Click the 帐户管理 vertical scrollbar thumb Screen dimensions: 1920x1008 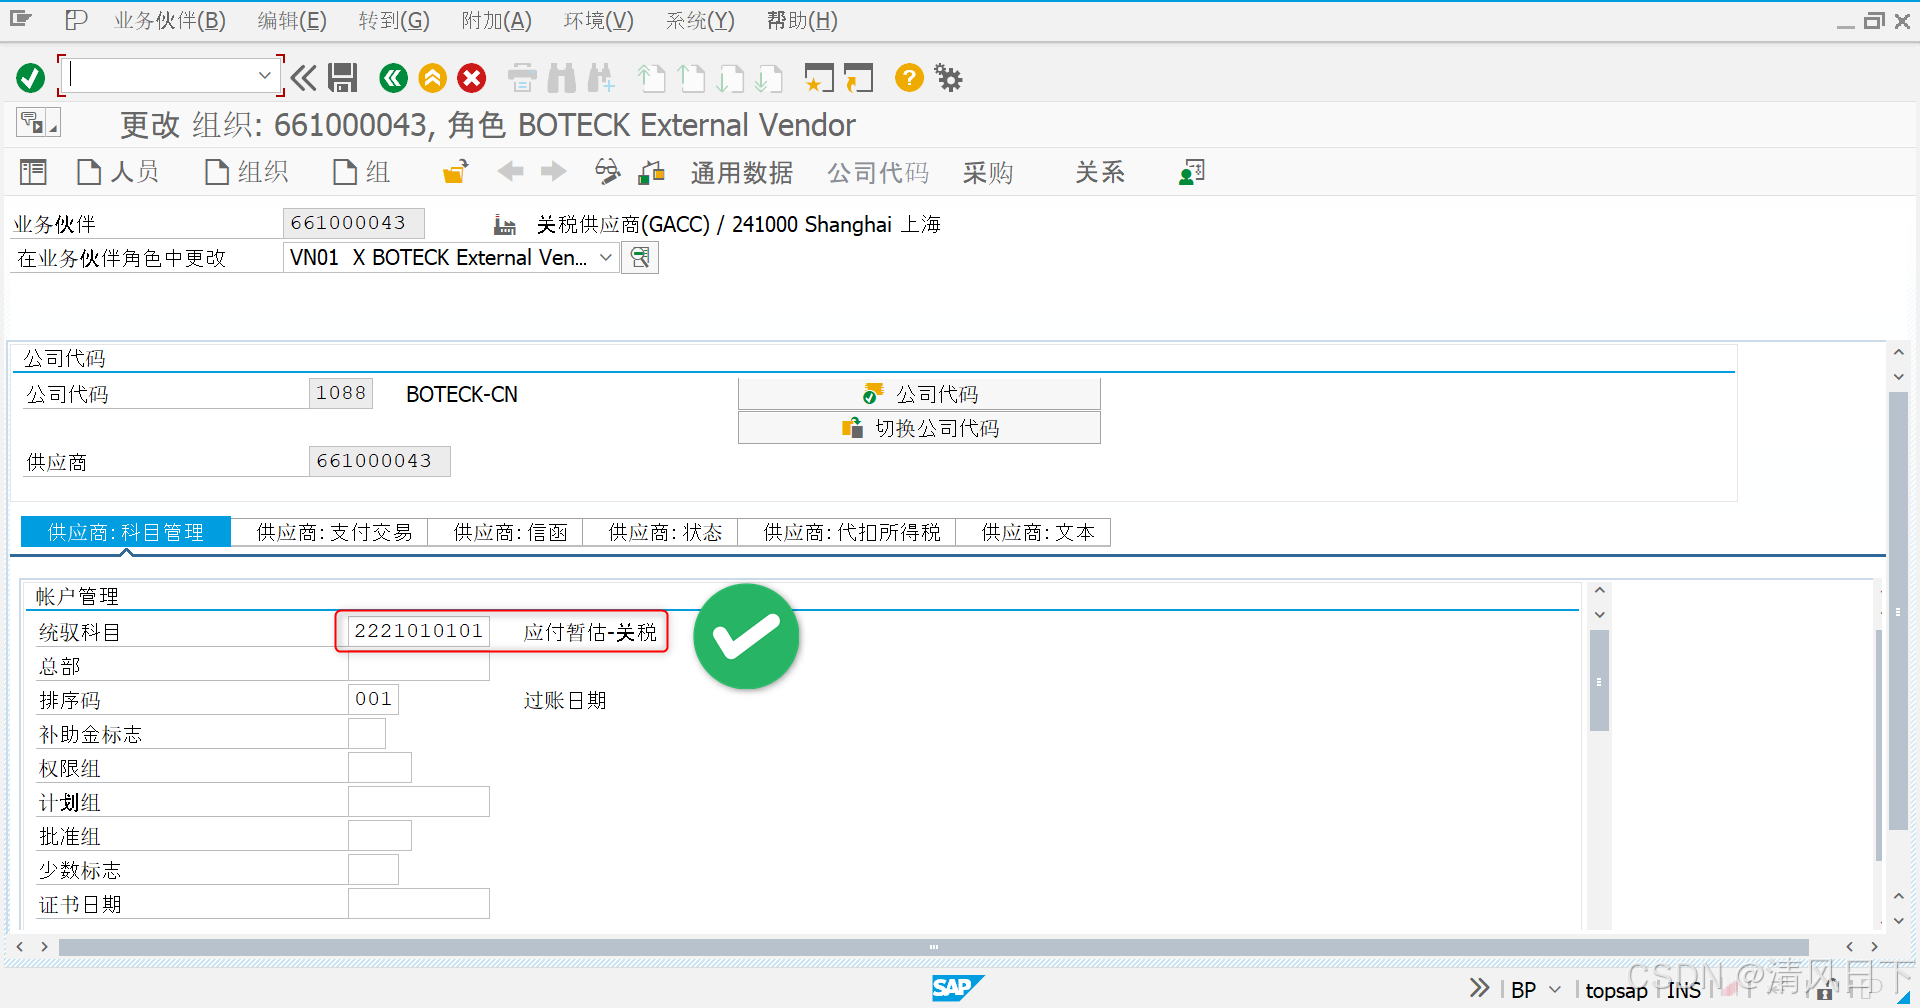[x=1599, y=681]
